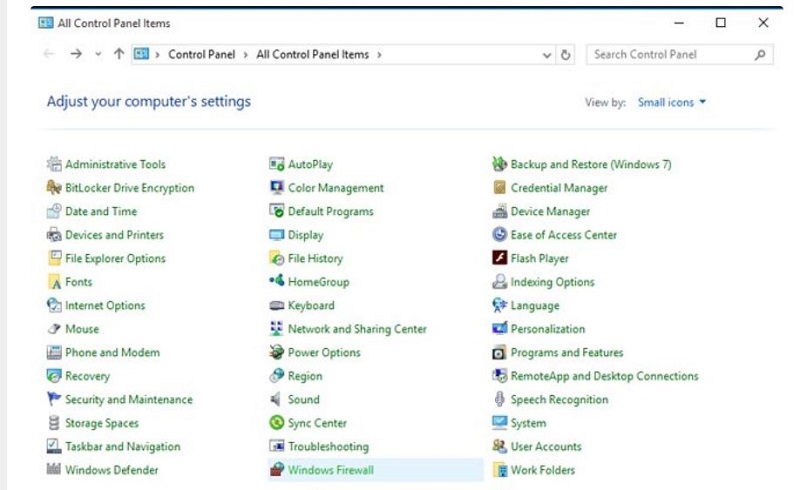
Task: Open the Device Manager icon
Action: 499,211
